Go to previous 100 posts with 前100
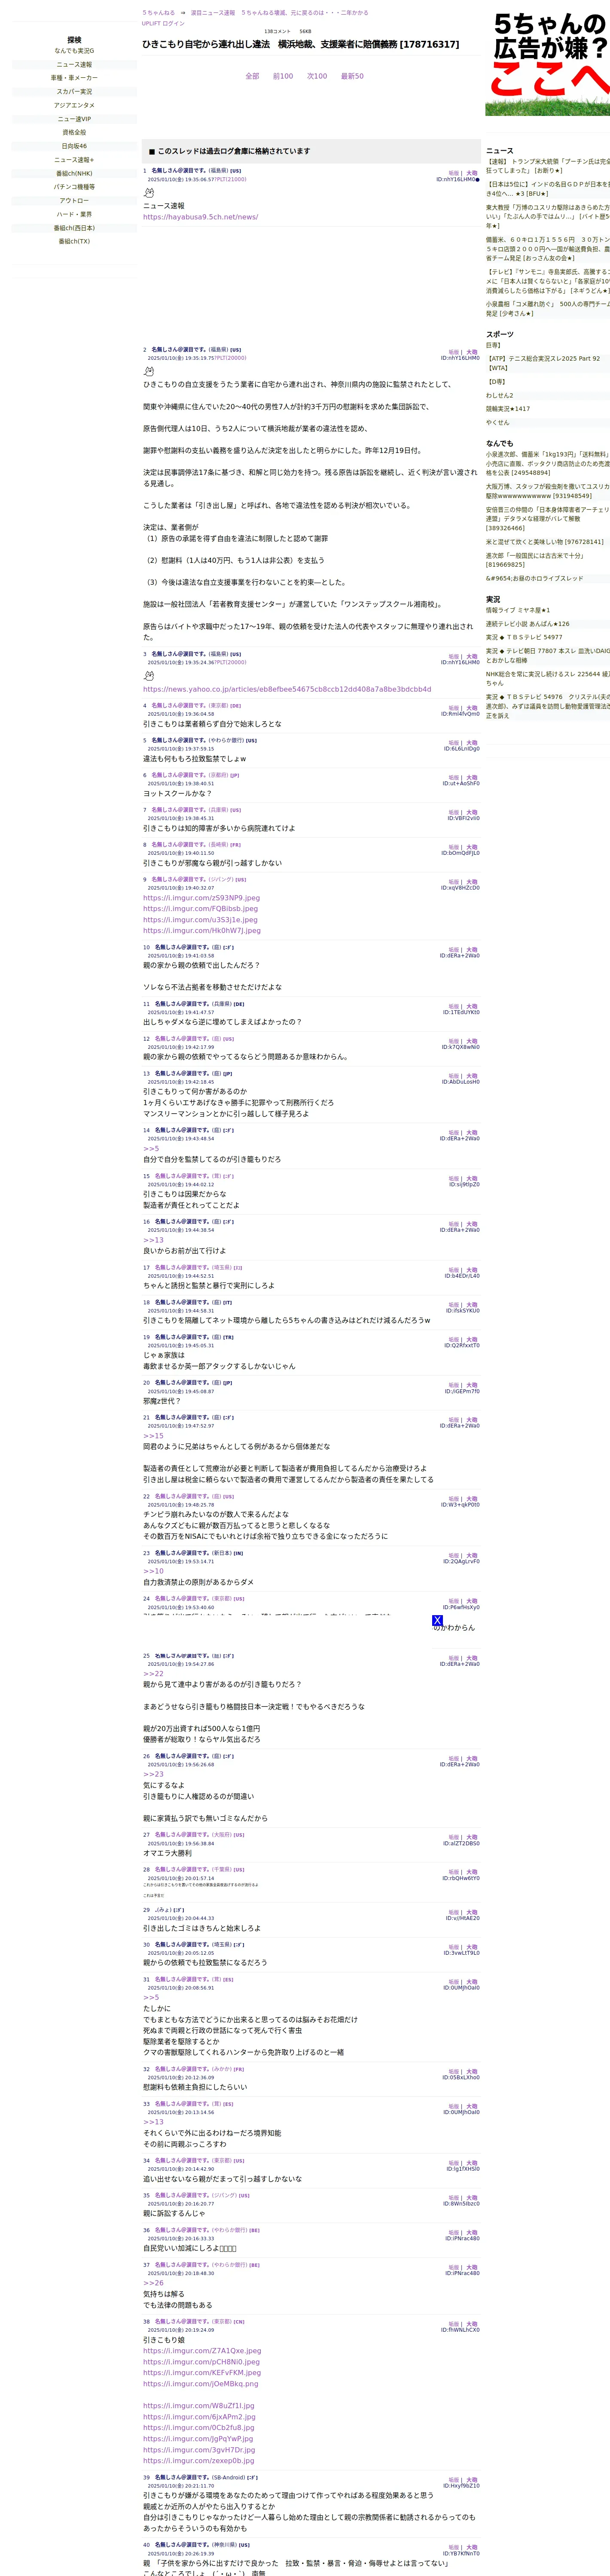The image size is (610, 2576). (x=283, y=76)
